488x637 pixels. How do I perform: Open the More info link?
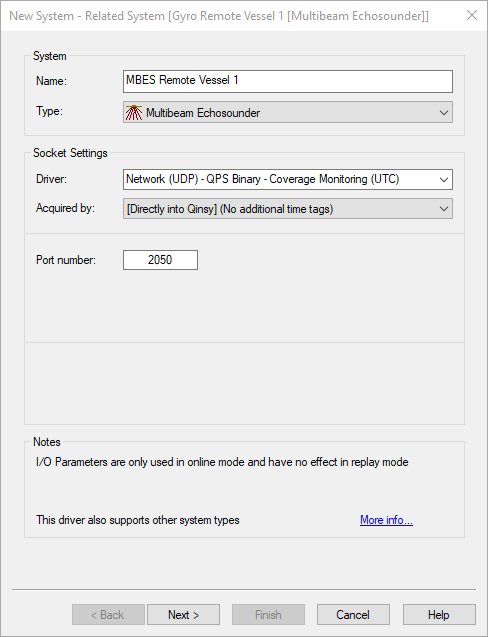(386, 520)
